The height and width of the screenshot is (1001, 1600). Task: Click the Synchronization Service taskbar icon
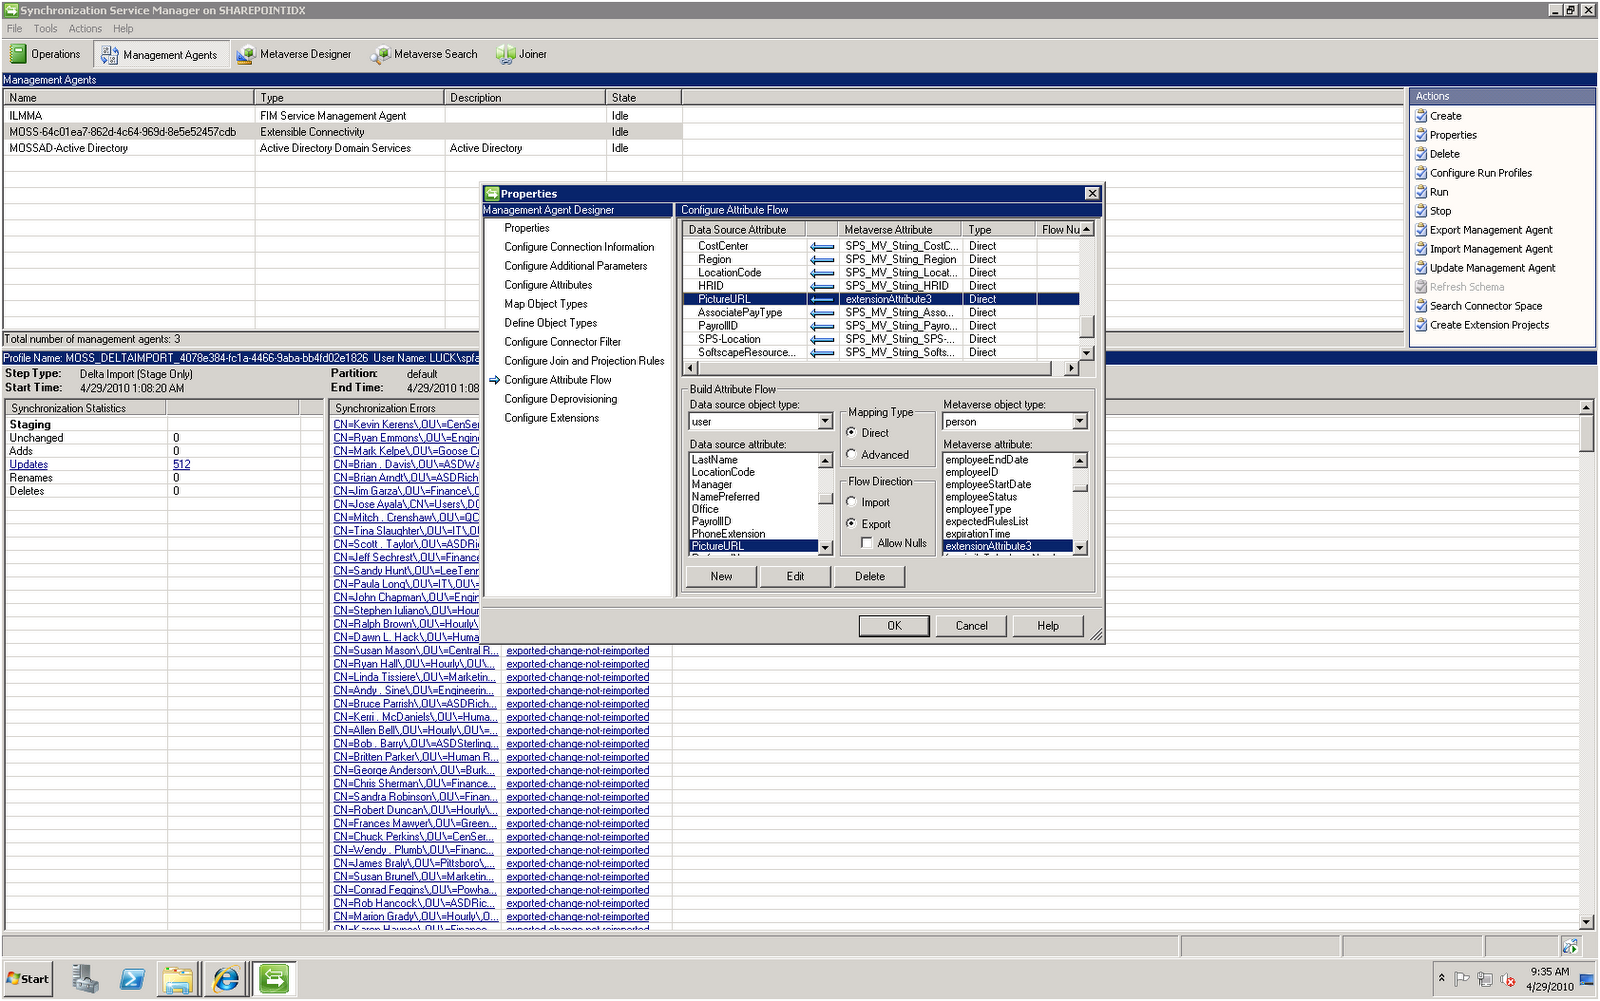(273, 979)
